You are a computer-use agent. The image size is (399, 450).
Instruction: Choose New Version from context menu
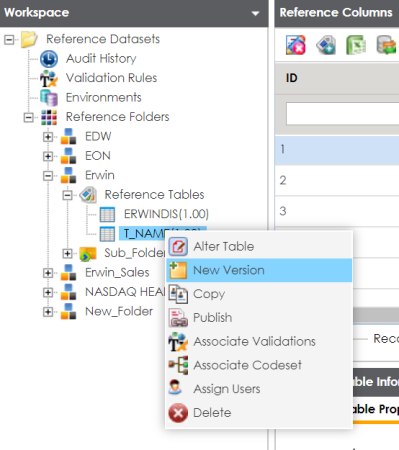tap(259, 270)
